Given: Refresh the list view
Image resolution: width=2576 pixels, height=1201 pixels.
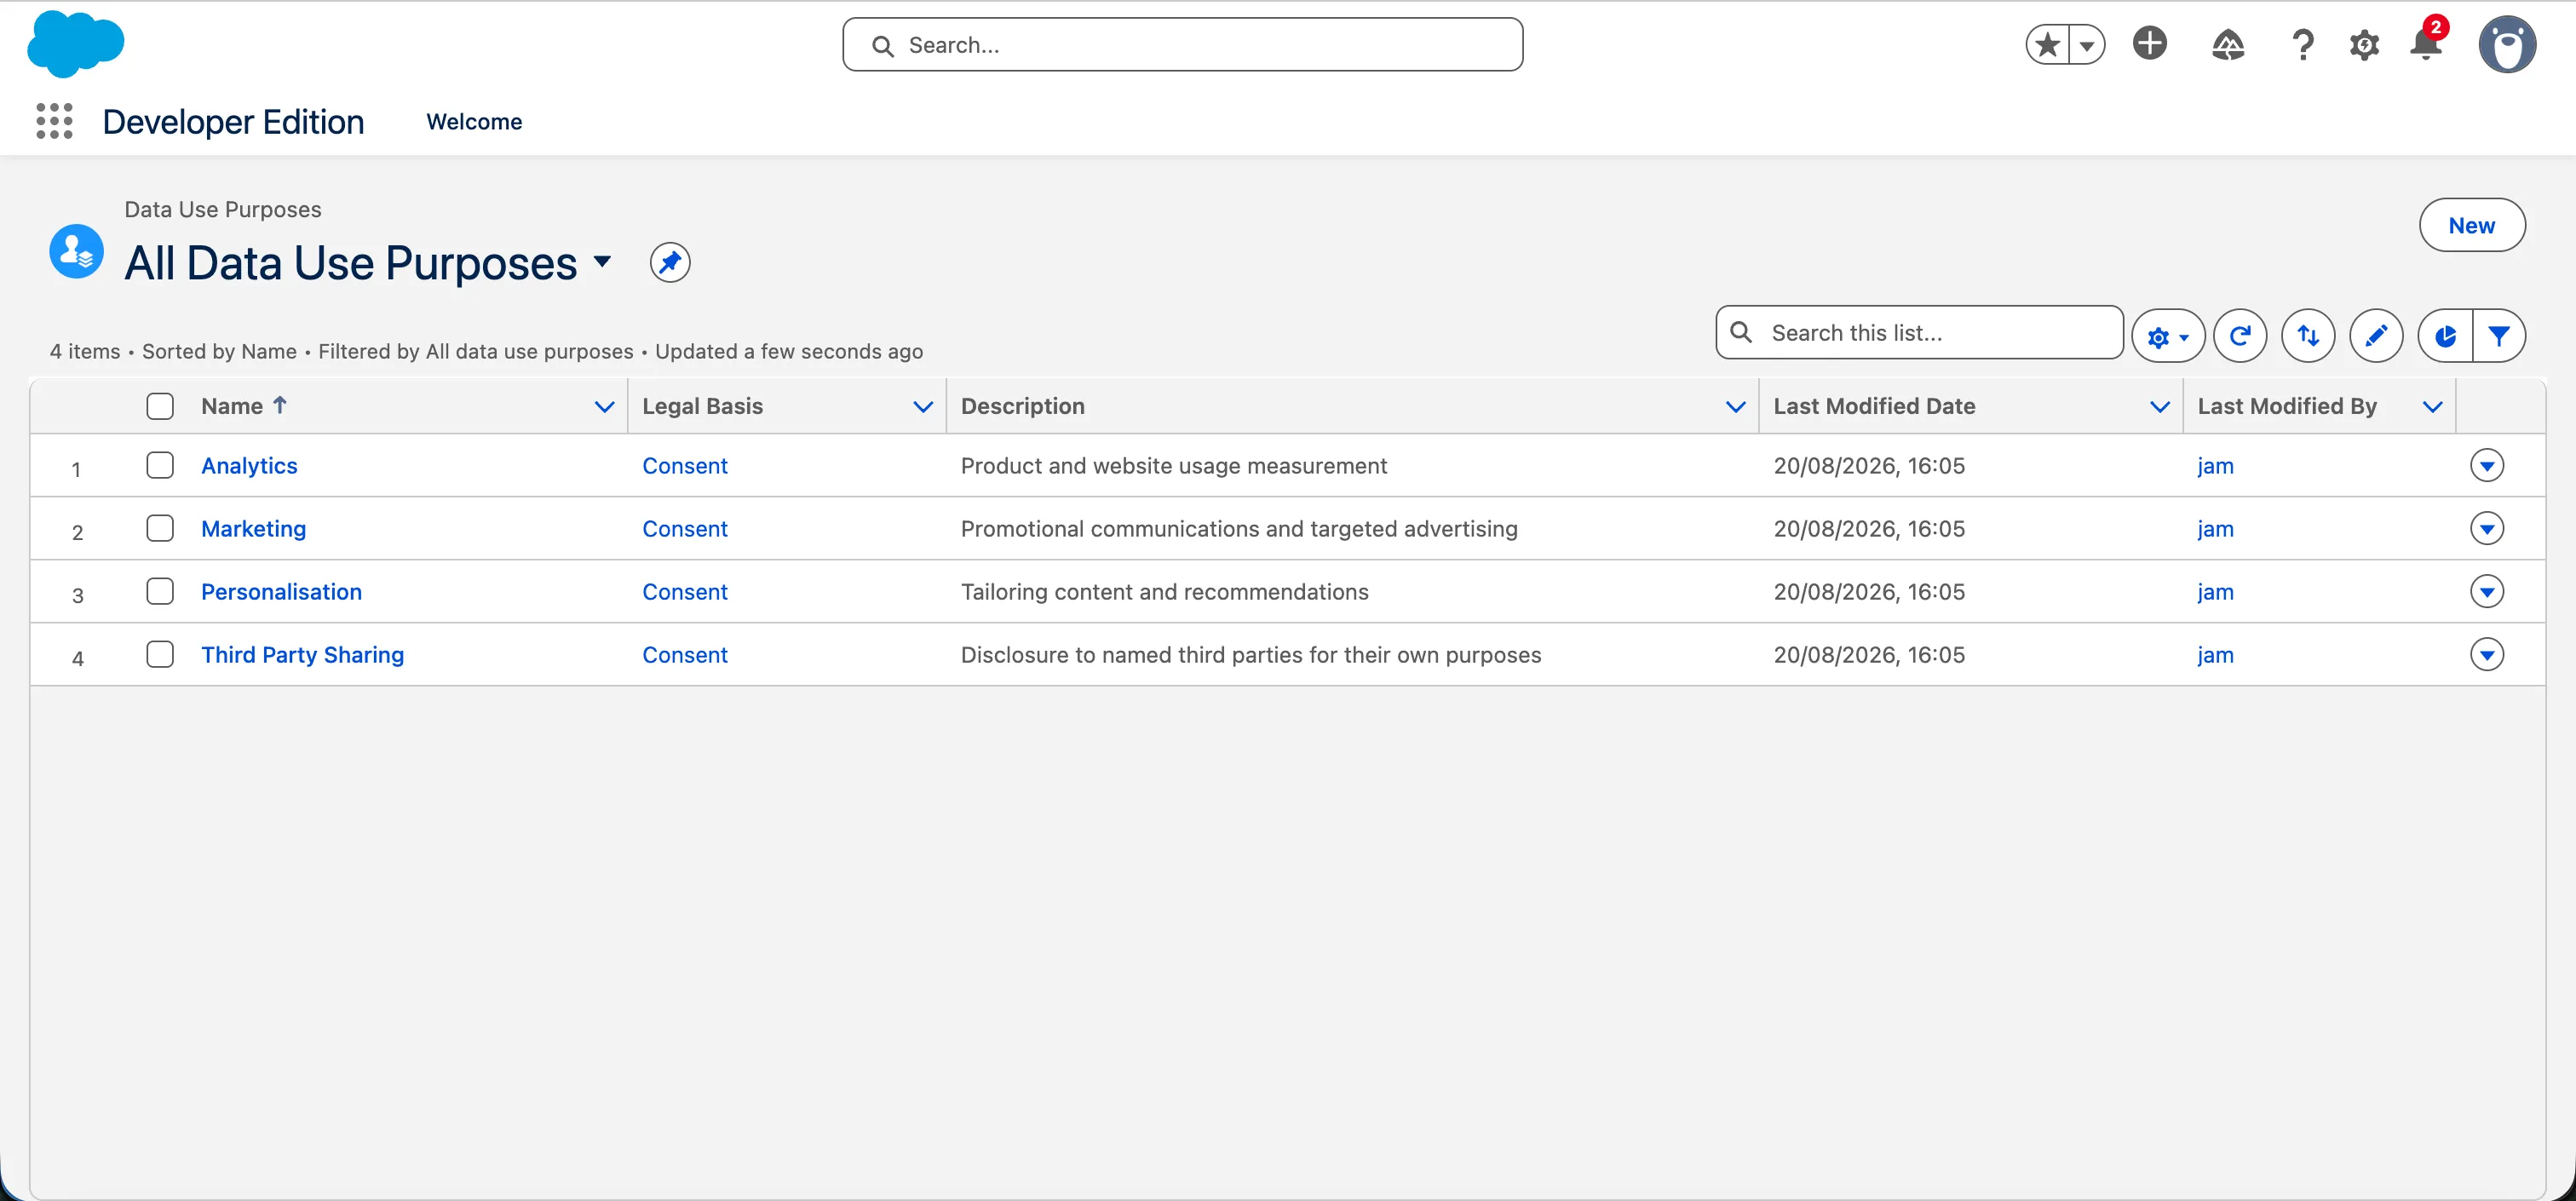Looking at the screenshot, I should pos(2239,336).
